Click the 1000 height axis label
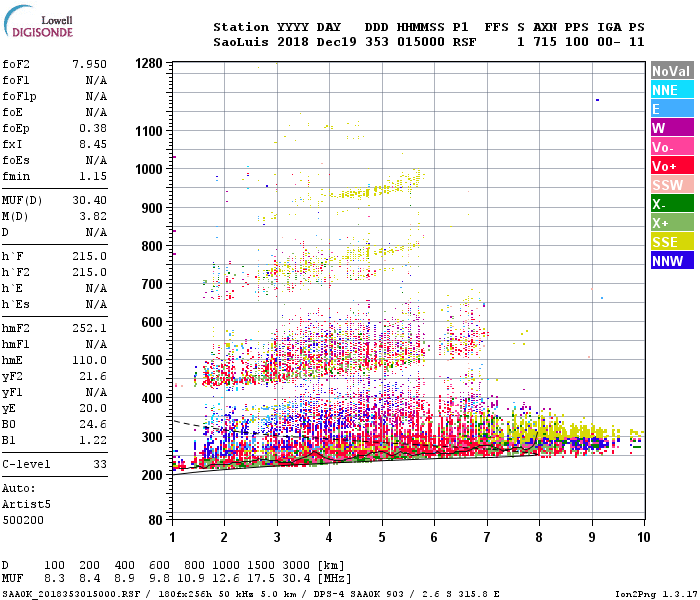This screenshot has width=700, height=600. pos(149,169)
